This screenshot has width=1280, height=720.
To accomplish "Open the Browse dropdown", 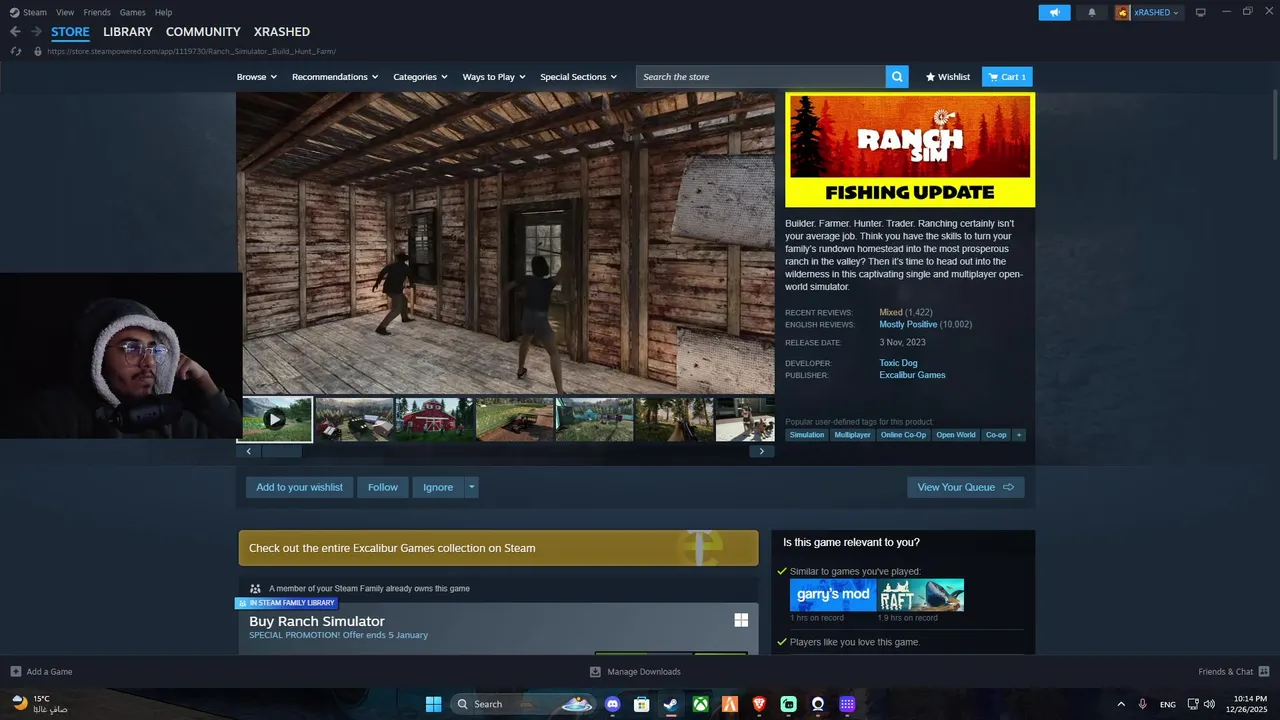I will click(x=256, y=77).
